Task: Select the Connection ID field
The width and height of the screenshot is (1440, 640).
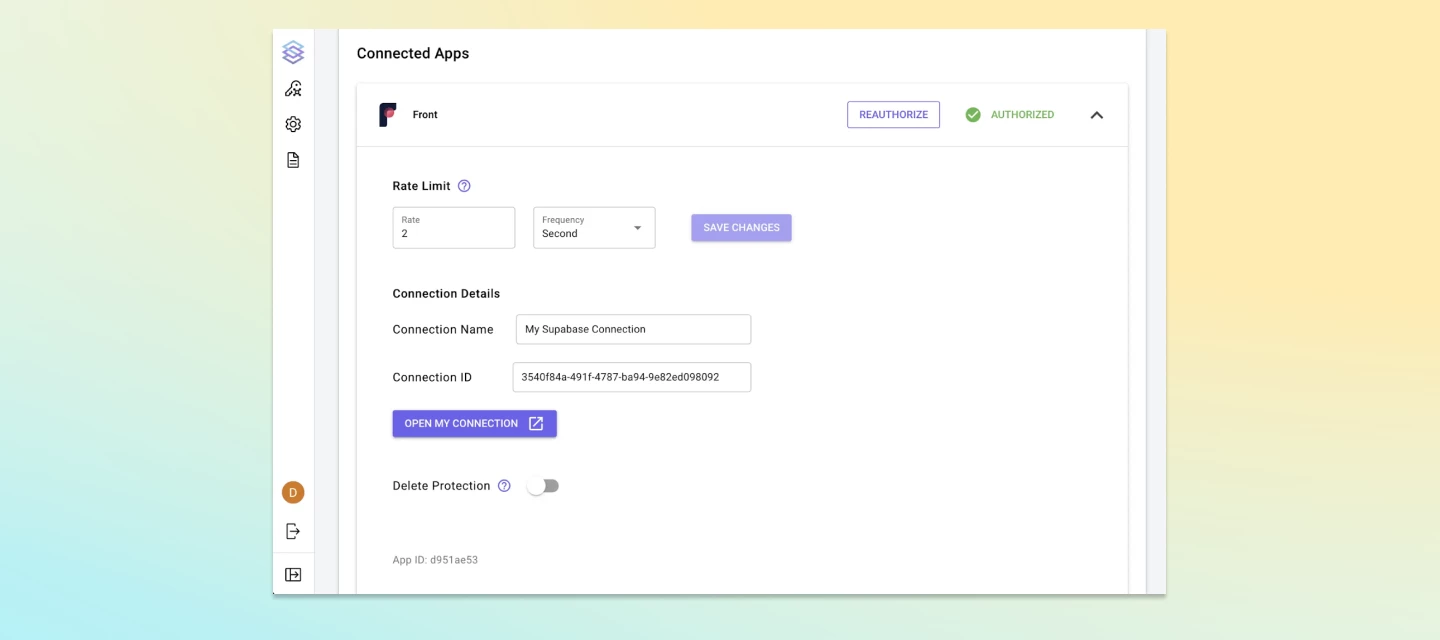Action: [631, 377]
